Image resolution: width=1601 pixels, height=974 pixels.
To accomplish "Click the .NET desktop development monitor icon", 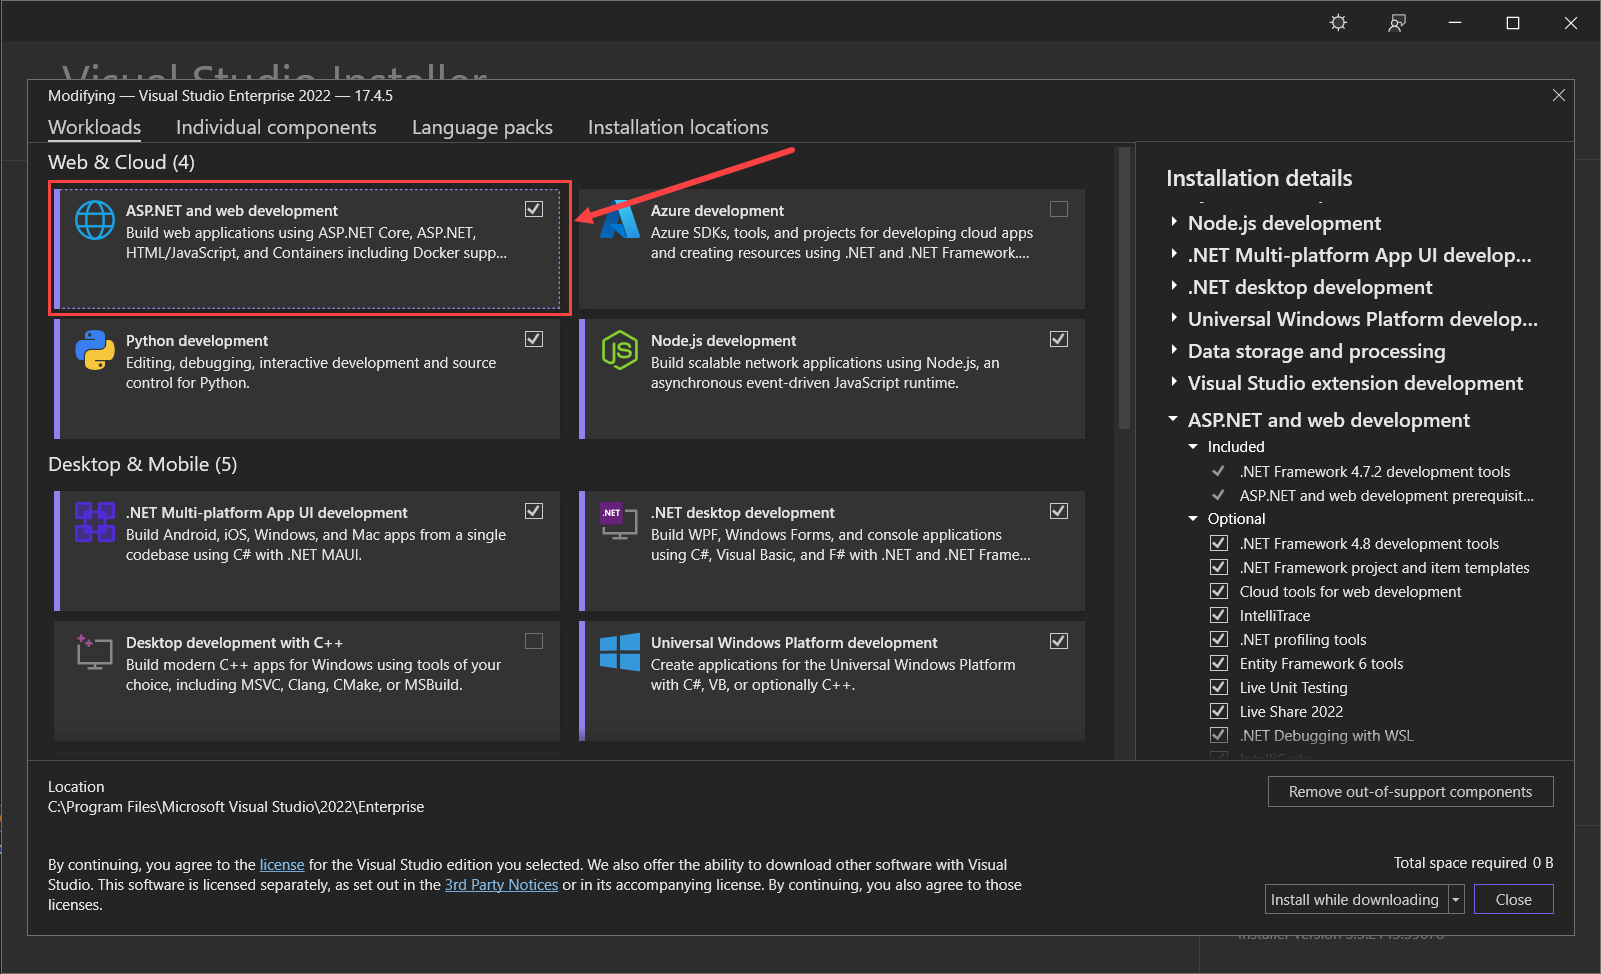I will (x=619, y=521).
